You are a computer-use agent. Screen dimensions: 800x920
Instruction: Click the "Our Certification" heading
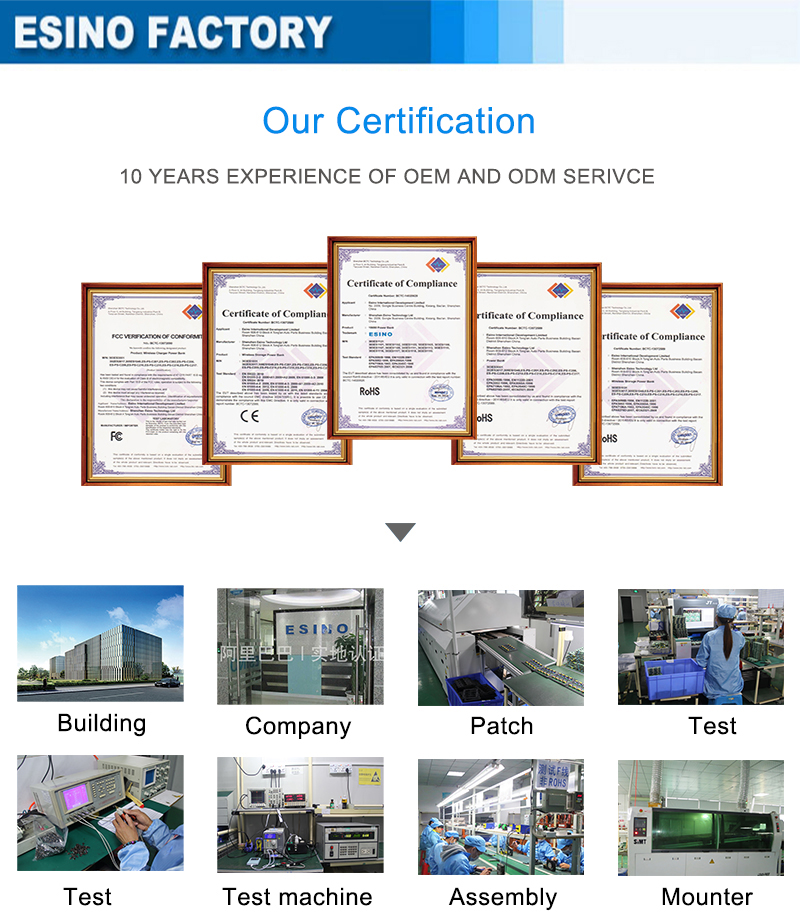tap(399, 121)
